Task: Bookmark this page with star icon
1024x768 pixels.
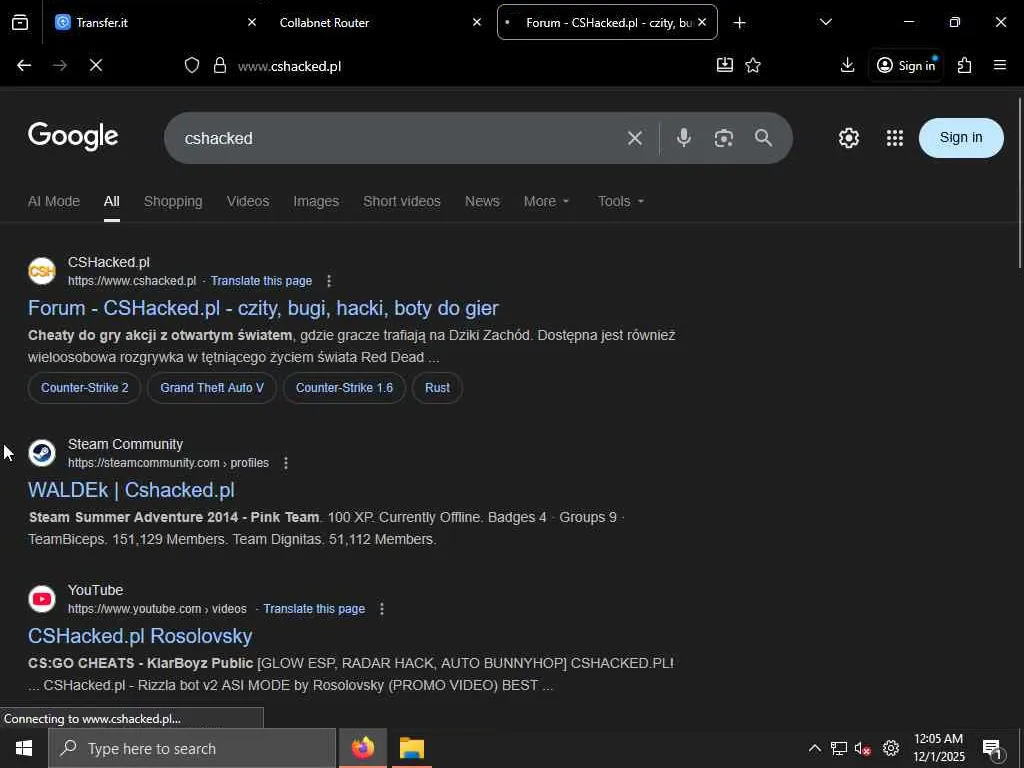Action: [x=753, y=65]
